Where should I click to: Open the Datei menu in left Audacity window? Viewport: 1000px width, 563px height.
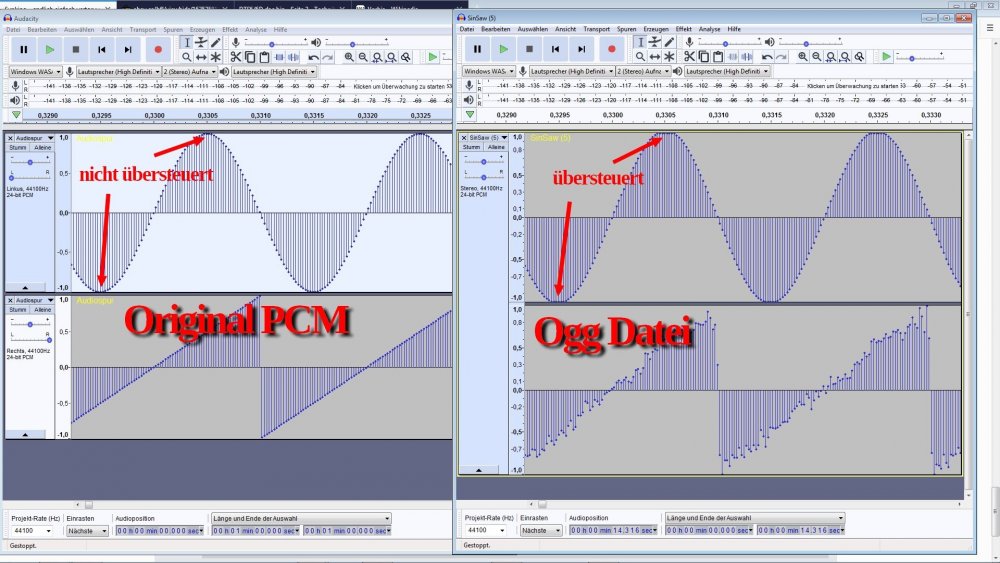pos(13,30)
